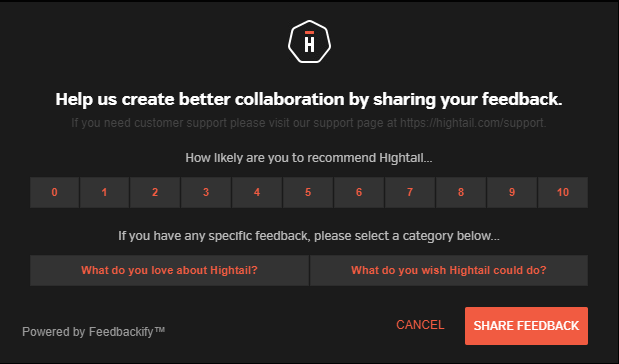Select rating 1 on the recommendation scale
Screen dimensions: 619x364
pos(104,192)
